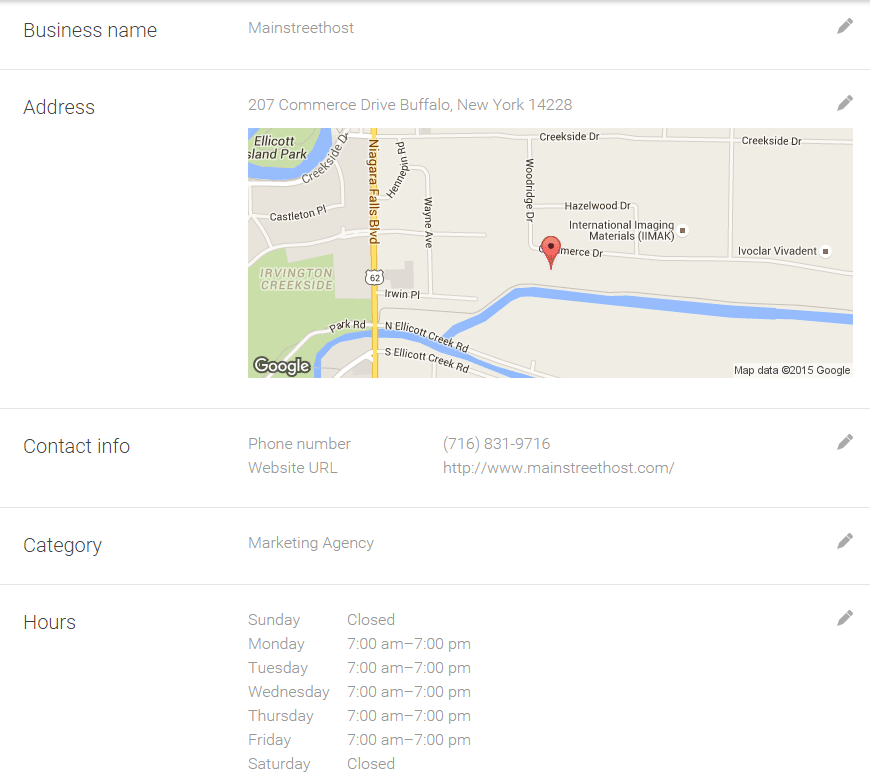
Task: Edit the Business name field
Action: click(x=845, y=25)
